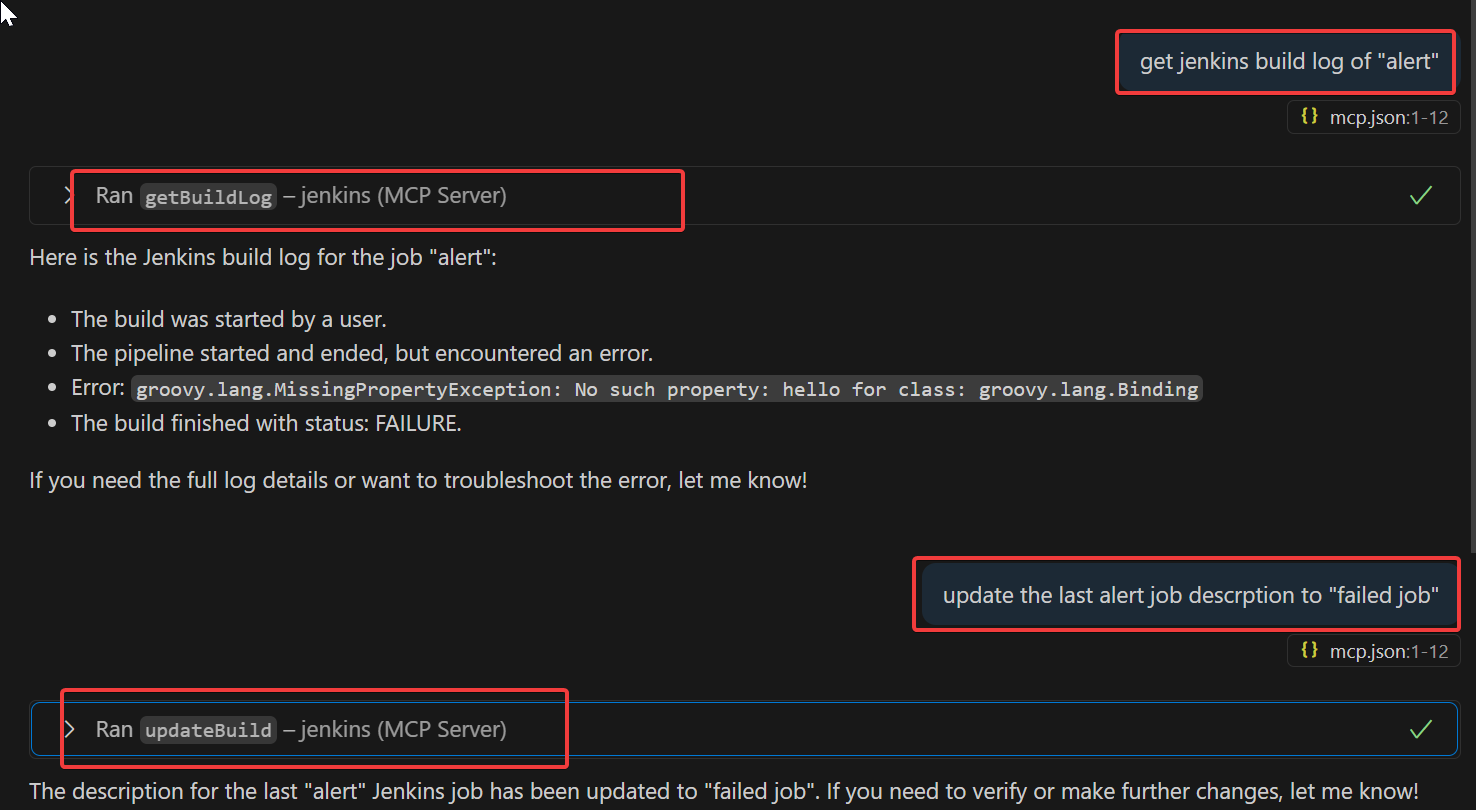Open mcp.json:1-12 reference below the update description request
Image resolution: width=1476 pixels, height=810 pixels.
(1388, 651)
